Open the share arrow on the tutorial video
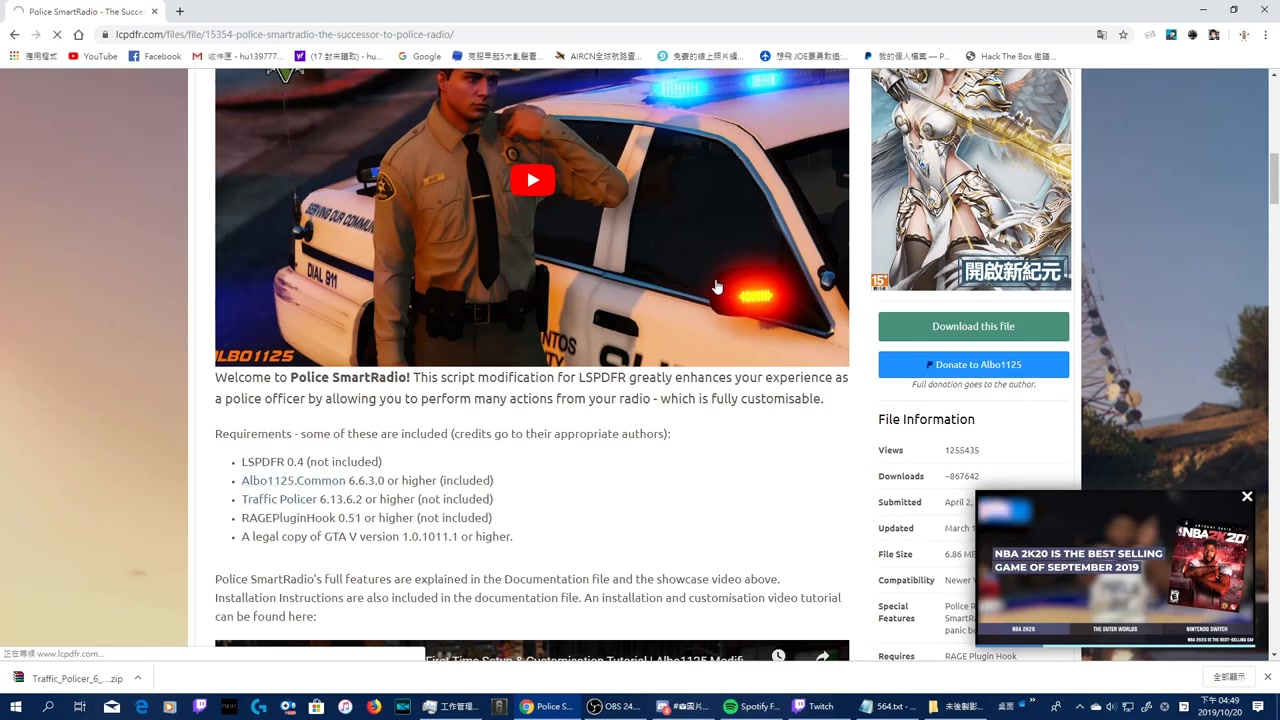1280x720 pixels. click(822, 656)
